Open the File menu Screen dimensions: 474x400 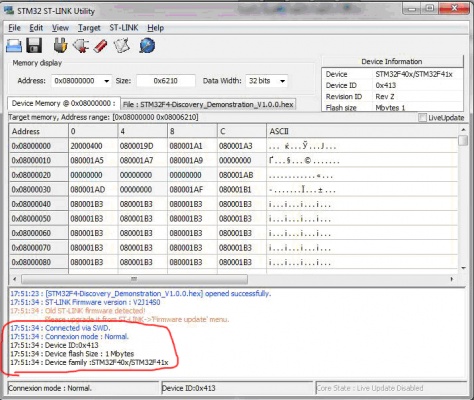14,28
